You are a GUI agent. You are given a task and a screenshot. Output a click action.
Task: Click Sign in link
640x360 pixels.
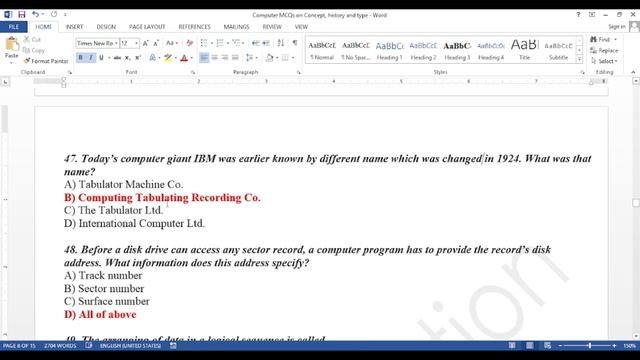click(616, 27)
